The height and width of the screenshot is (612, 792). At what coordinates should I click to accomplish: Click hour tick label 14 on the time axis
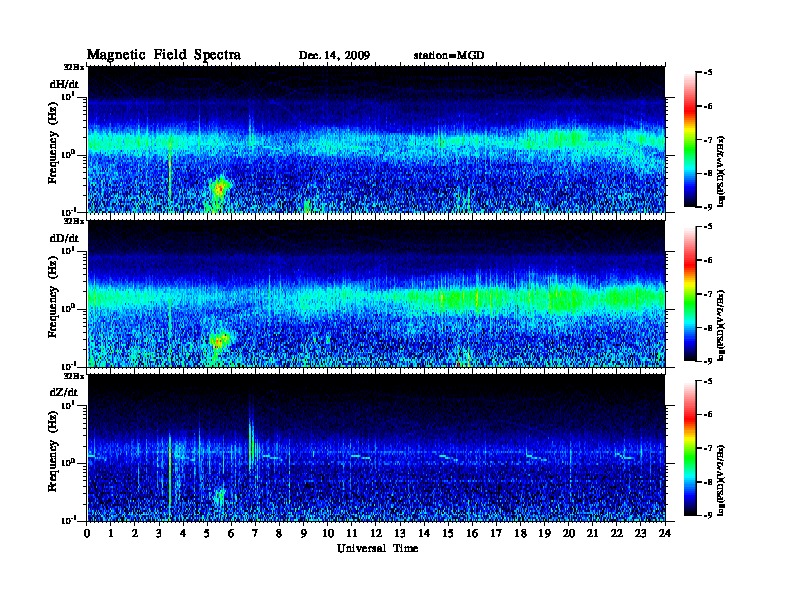click(x=424, y=533)
